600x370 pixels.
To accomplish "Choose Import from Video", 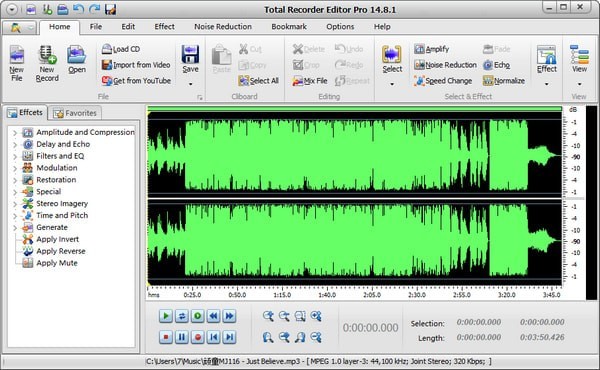I will point(136,65).
